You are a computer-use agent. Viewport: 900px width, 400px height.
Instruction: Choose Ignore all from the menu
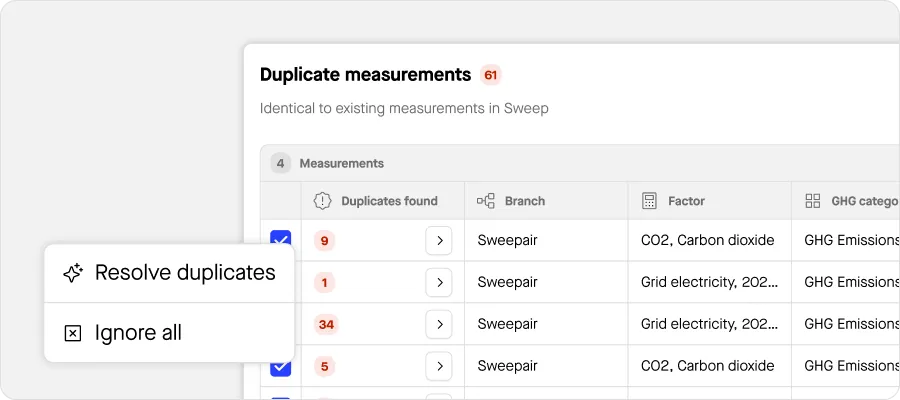tap(138, 333)
